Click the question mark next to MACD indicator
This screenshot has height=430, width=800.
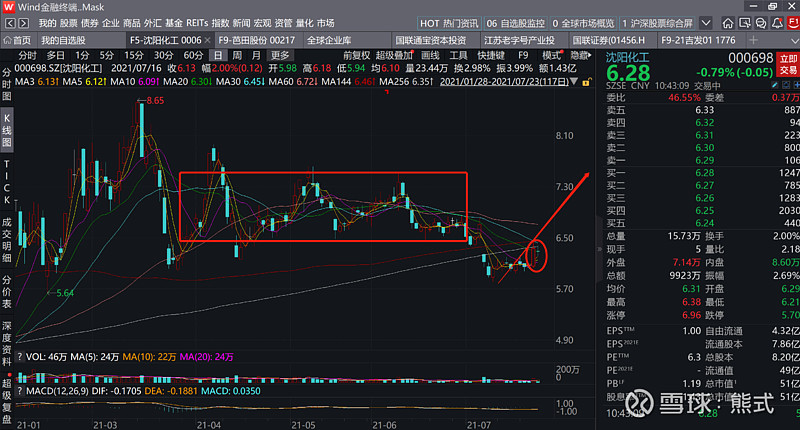click(x=20, y=391)
